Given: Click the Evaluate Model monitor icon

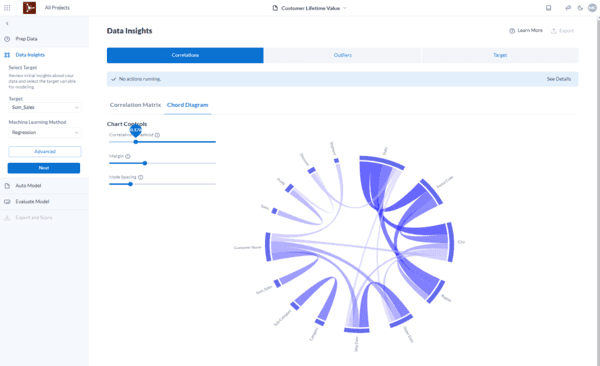Looking at the screenshot, I should 7,202.
